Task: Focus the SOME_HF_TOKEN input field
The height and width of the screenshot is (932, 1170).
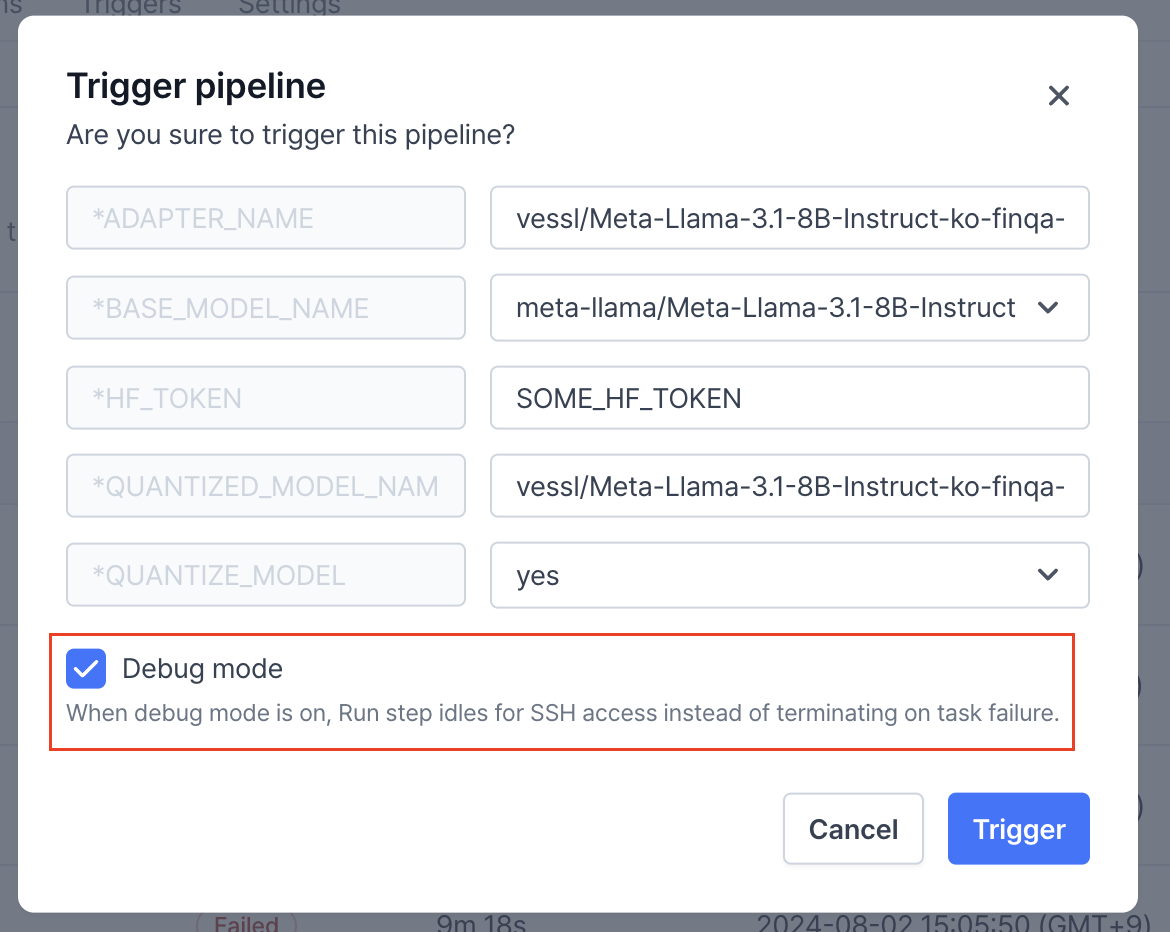Action: click(x=788, y=398)
